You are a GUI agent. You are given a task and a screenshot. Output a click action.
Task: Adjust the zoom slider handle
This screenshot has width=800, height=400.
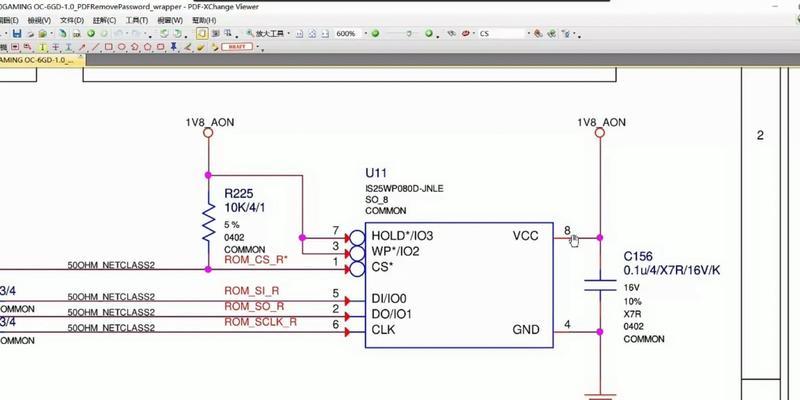point(409,34)
